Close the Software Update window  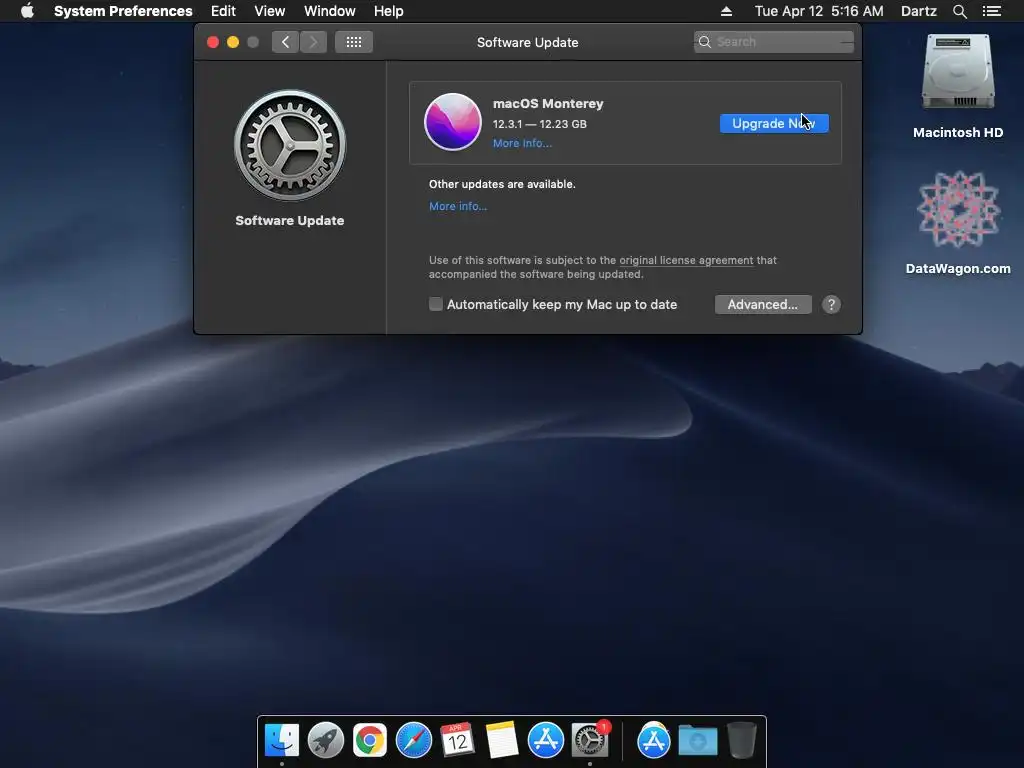[x=213, y=42]
